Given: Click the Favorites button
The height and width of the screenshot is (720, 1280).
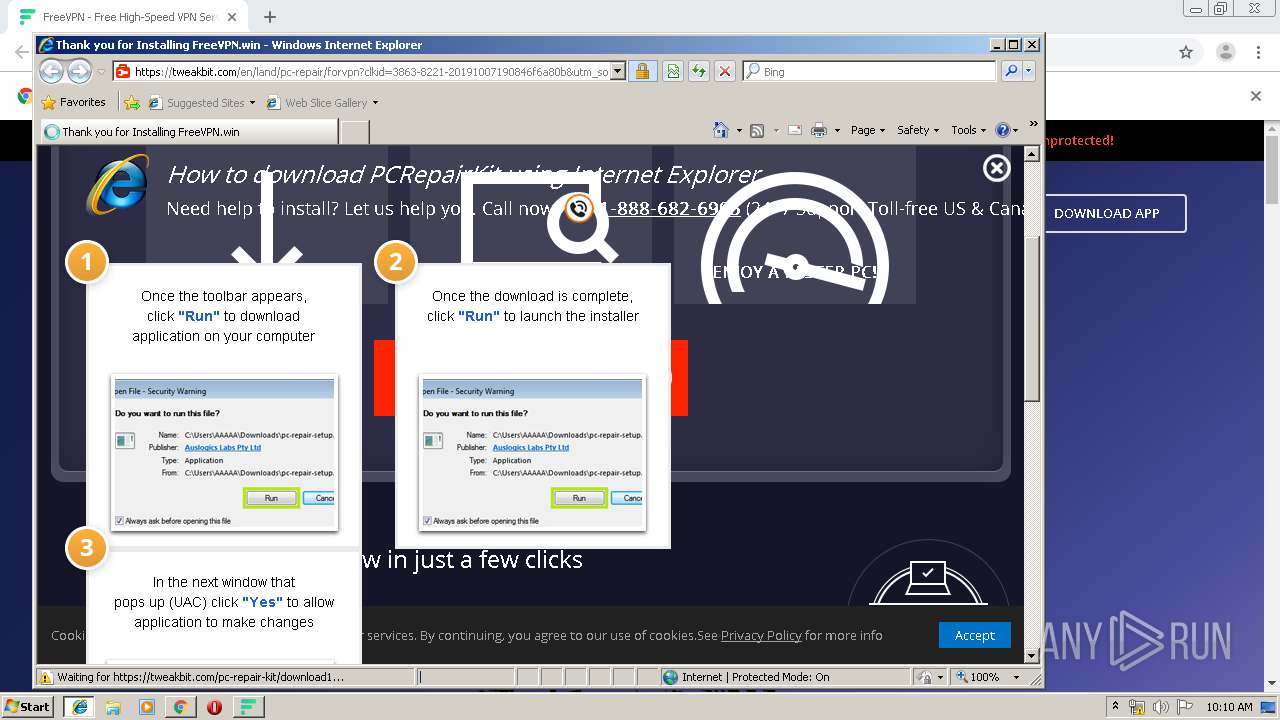Looking at the screenshot, I should (x=73, y=102).
